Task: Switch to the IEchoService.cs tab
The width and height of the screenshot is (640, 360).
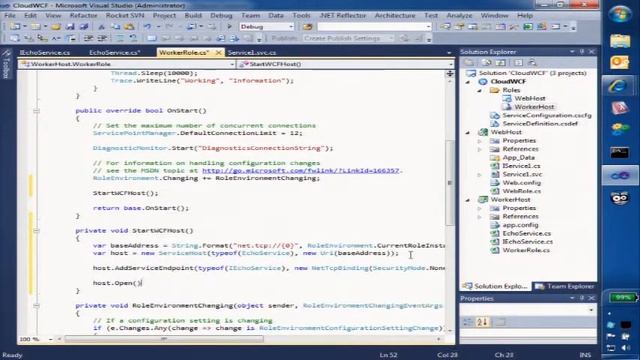Action: 44,53
